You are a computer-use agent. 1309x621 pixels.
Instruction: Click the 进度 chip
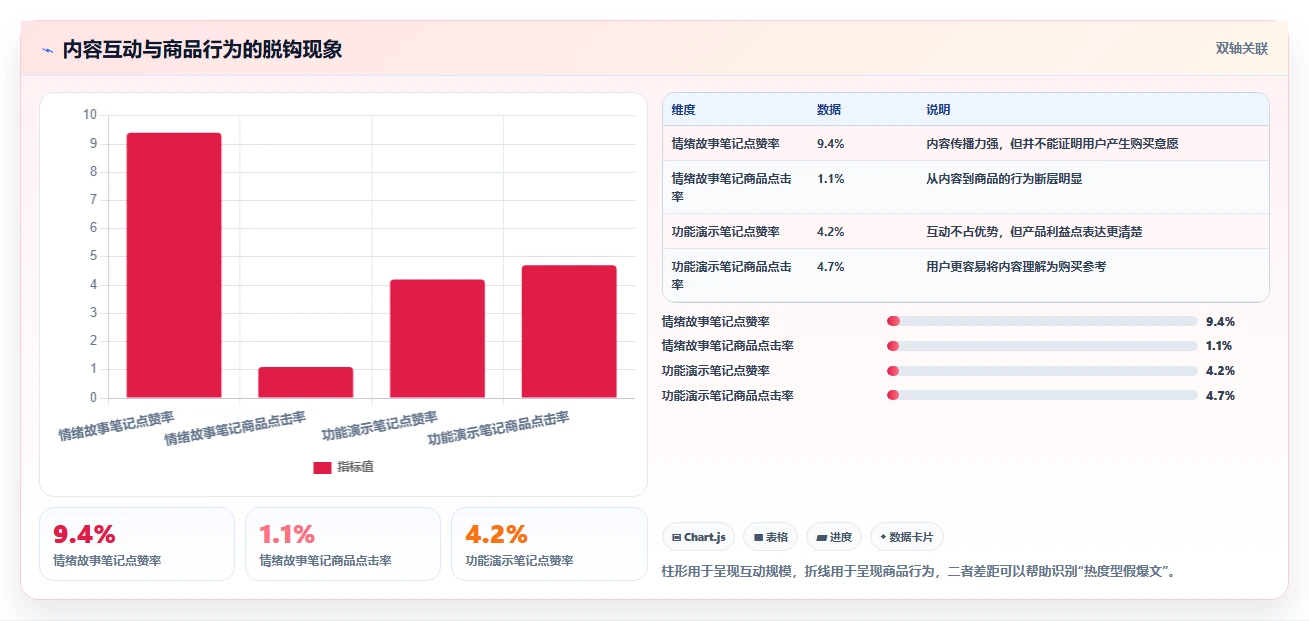click(834, 537)
